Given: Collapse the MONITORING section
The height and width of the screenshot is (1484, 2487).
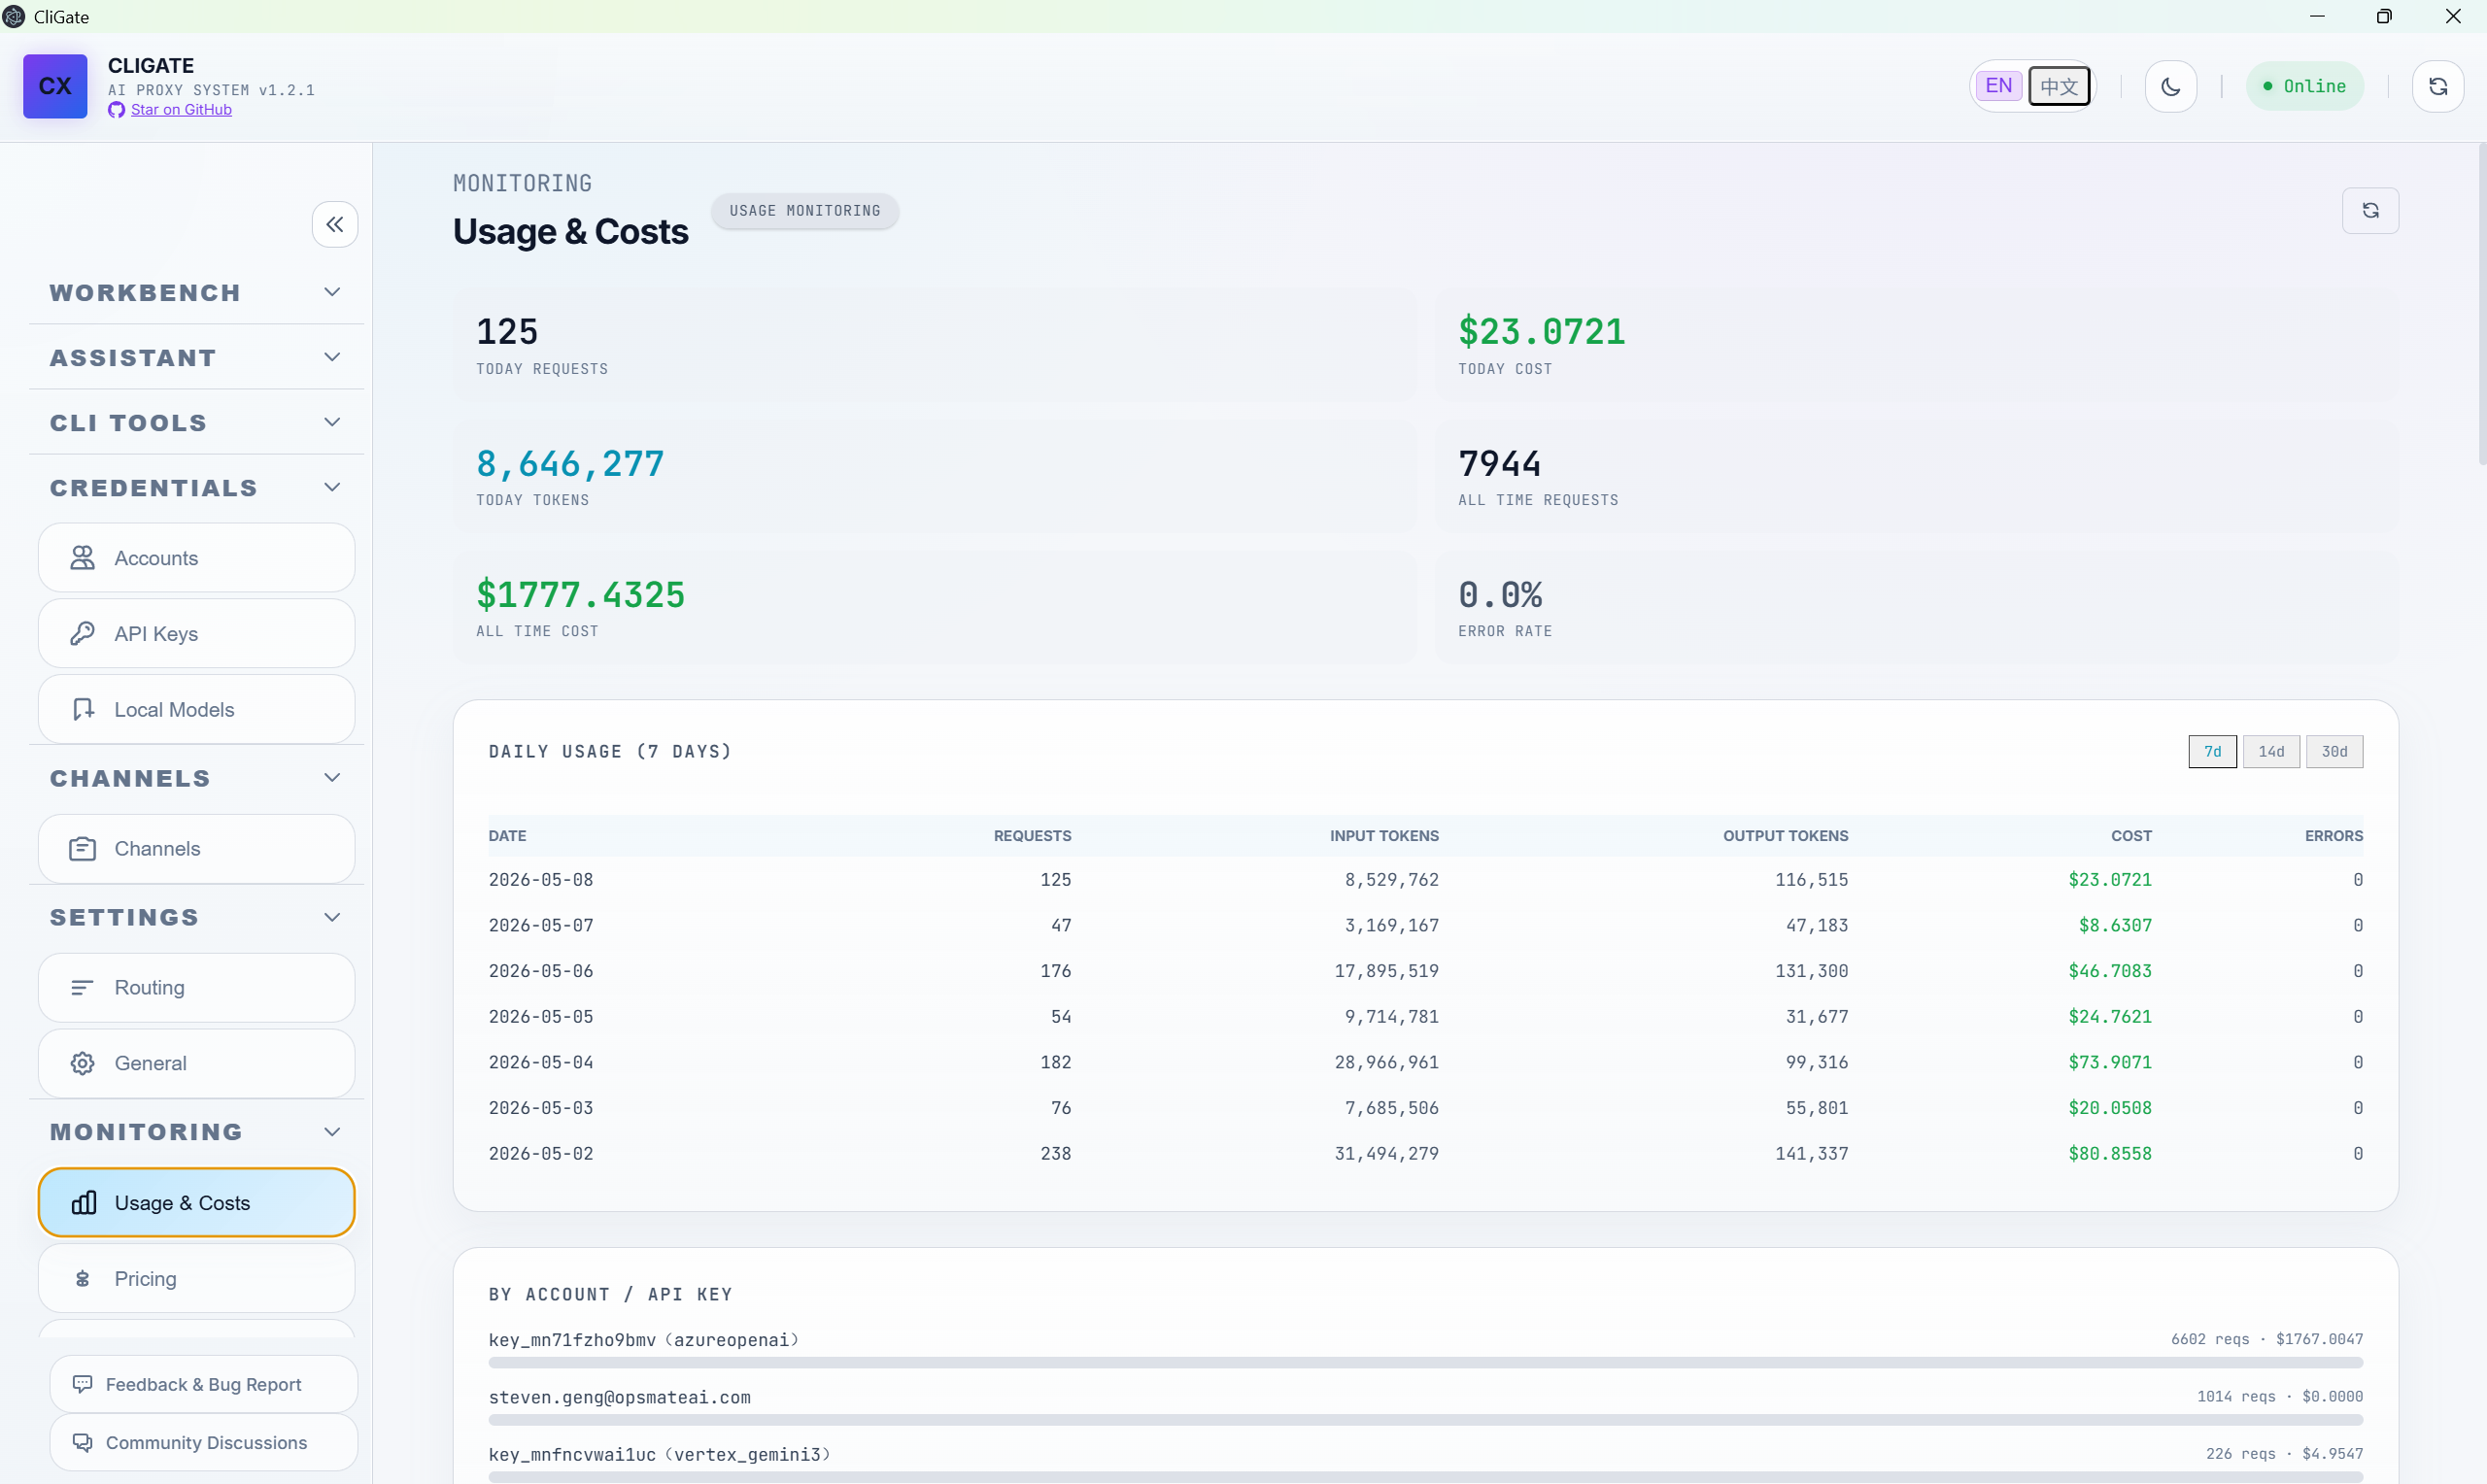Looking at the screenshot, I should pos(197,1132).
